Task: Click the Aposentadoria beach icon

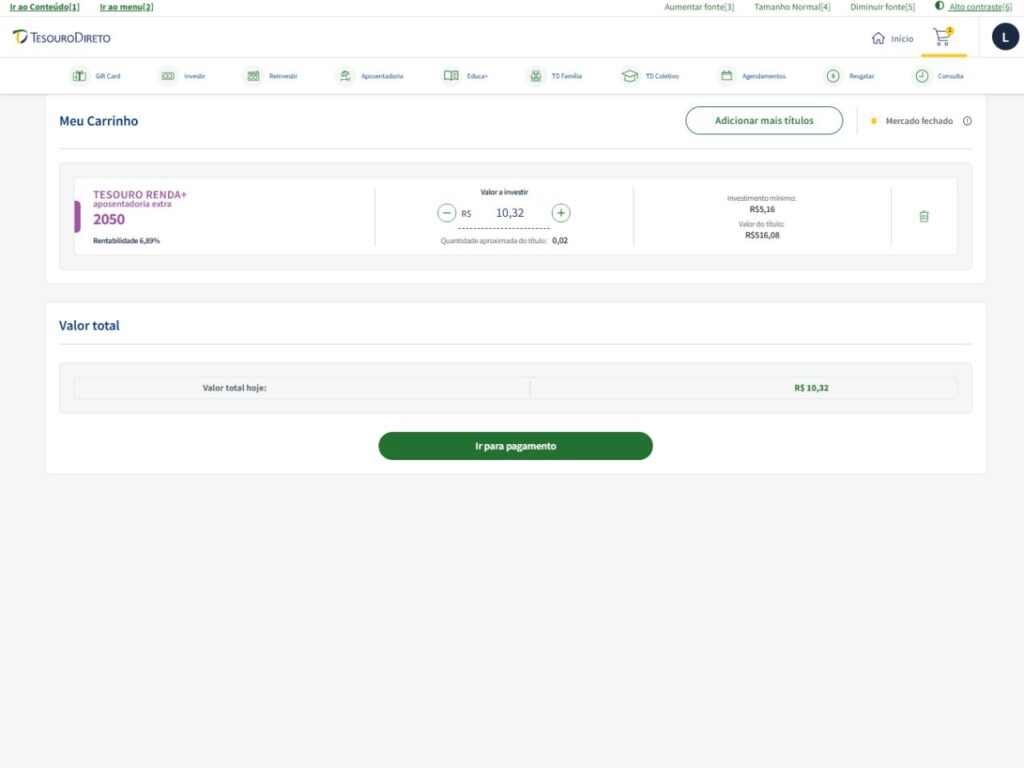Action: tap(345, 76)
